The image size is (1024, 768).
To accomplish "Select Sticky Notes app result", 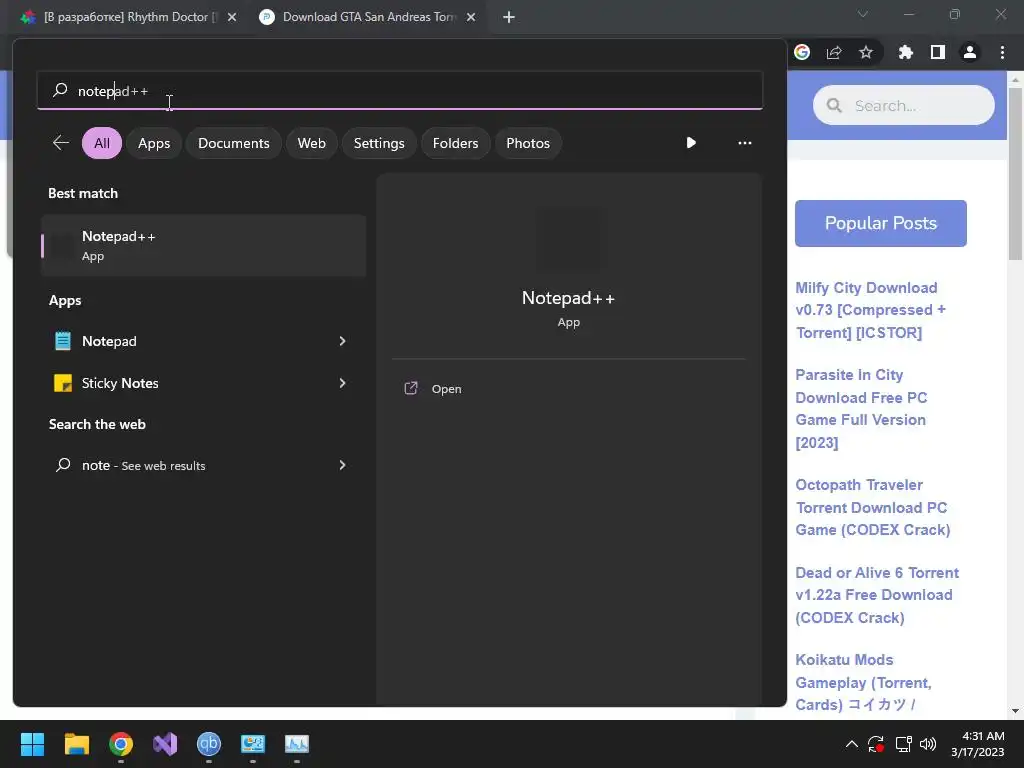I will coord(204,383).
